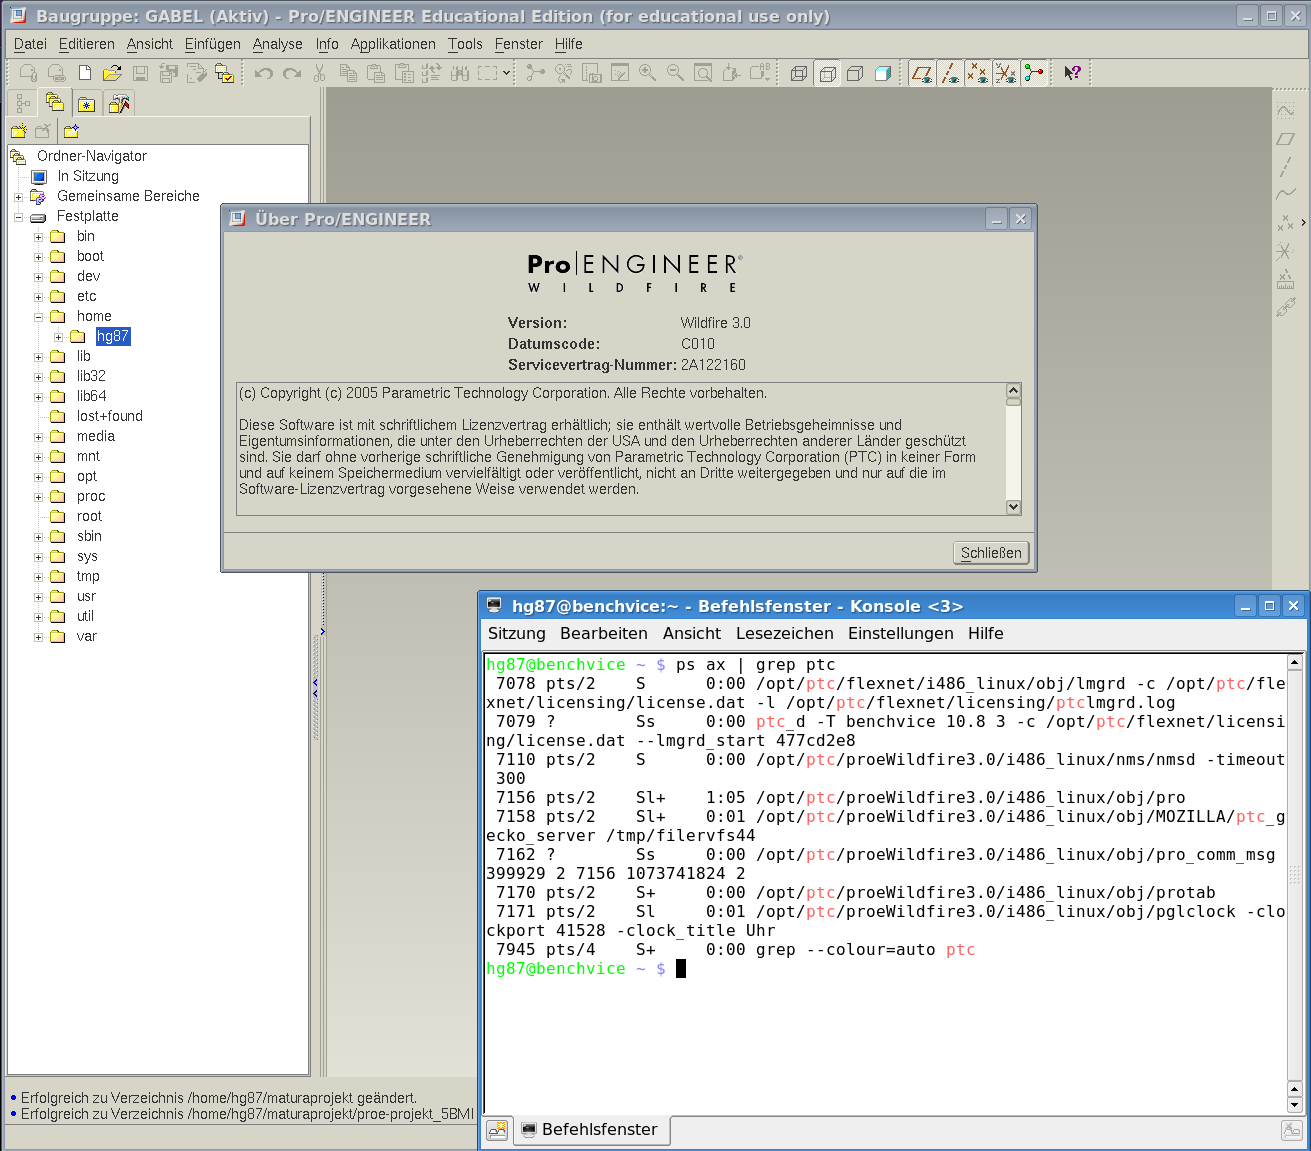This screenshot has height=1151, width=1311.
Task: Open Einstellungen menu in Konsole
Action: click(x=900, y=633)
